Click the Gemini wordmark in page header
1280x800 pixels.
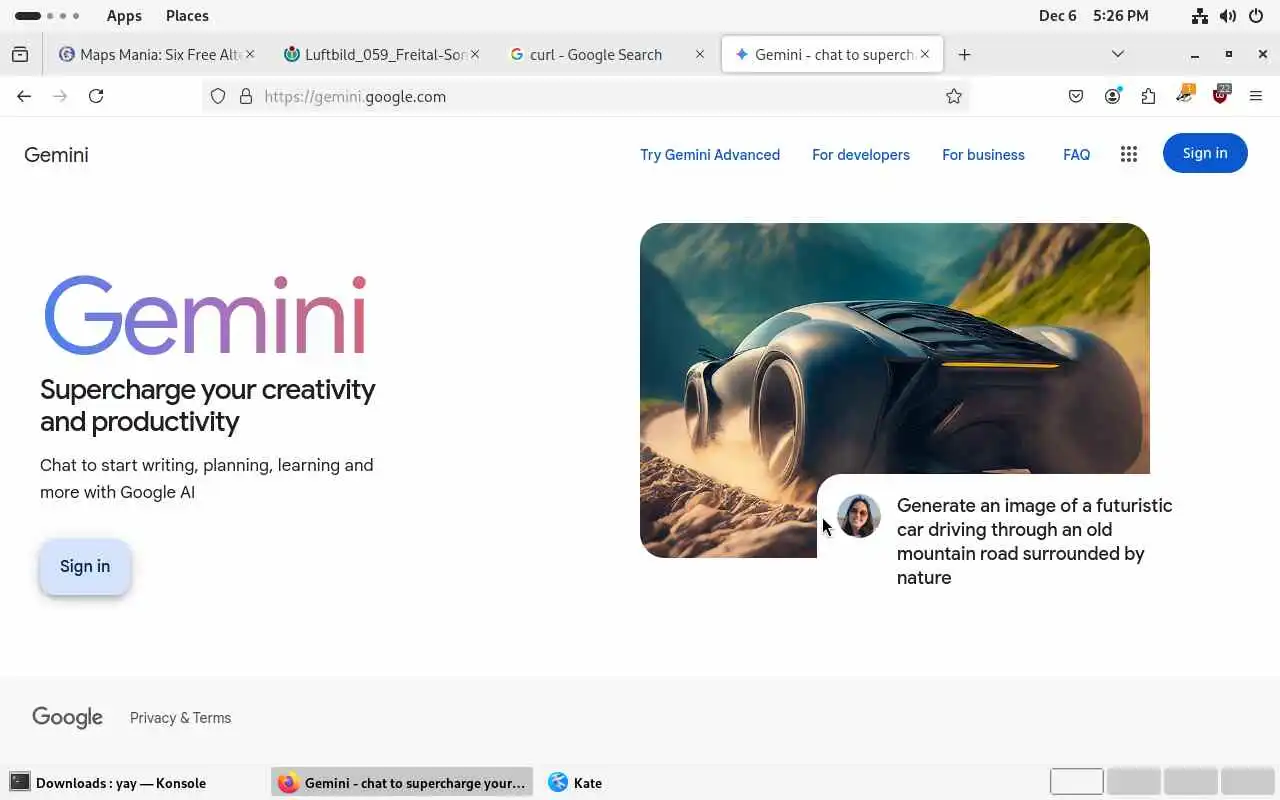pos(56,155)
